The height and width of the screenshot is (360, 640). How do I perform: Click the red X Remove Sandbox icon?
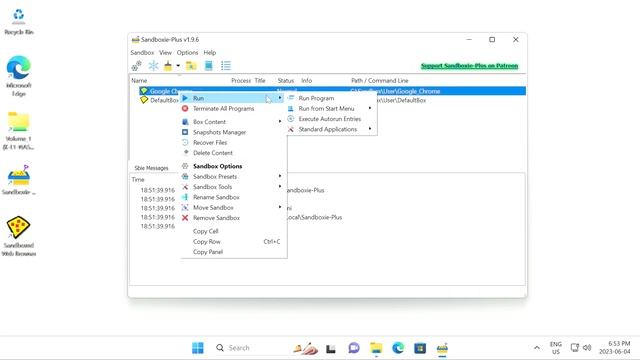pos(185,218)
